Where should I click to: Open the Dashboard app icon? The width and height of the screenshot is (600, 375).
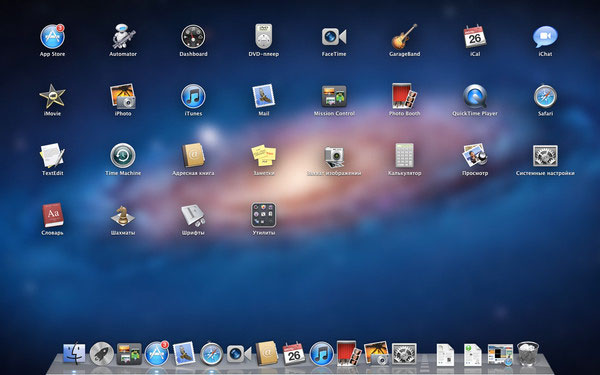click(x=193, y=37)
